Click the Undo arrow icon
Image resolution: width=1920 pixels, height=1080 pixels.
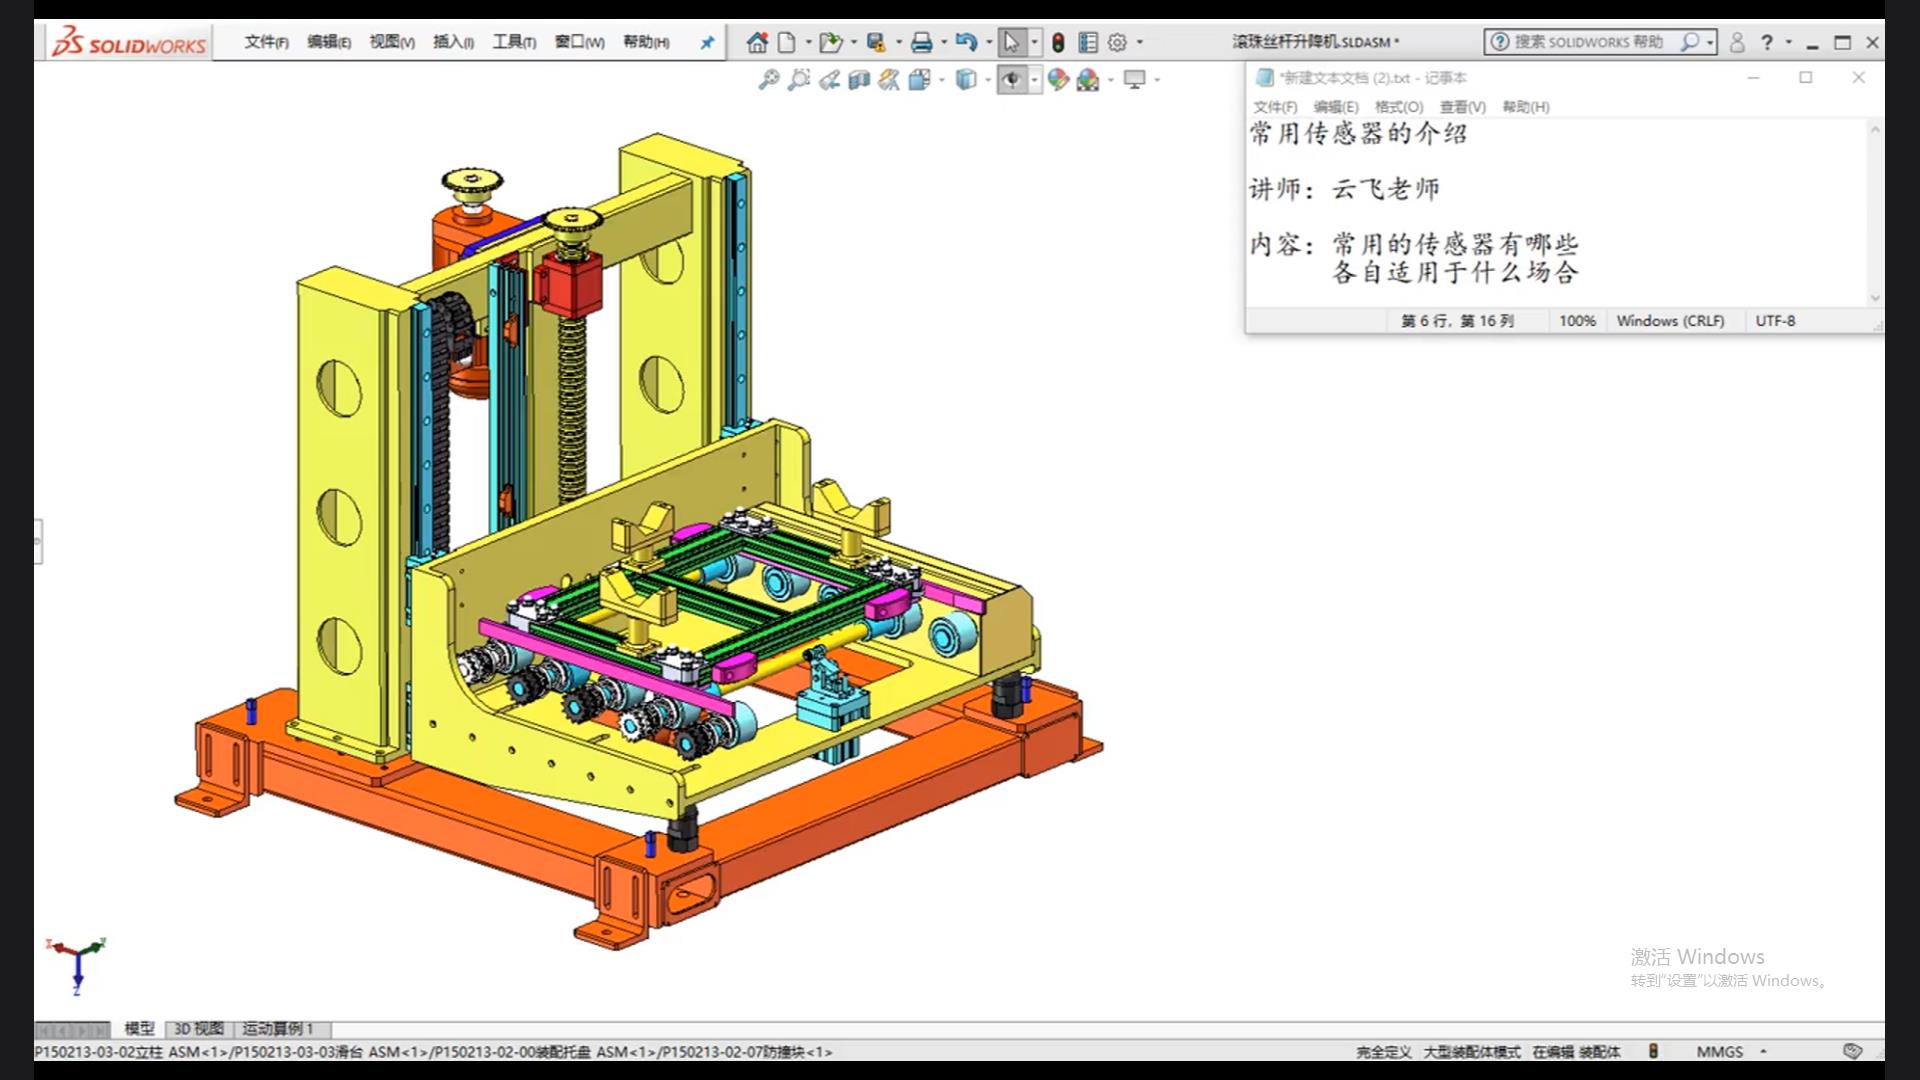point(966,42)
